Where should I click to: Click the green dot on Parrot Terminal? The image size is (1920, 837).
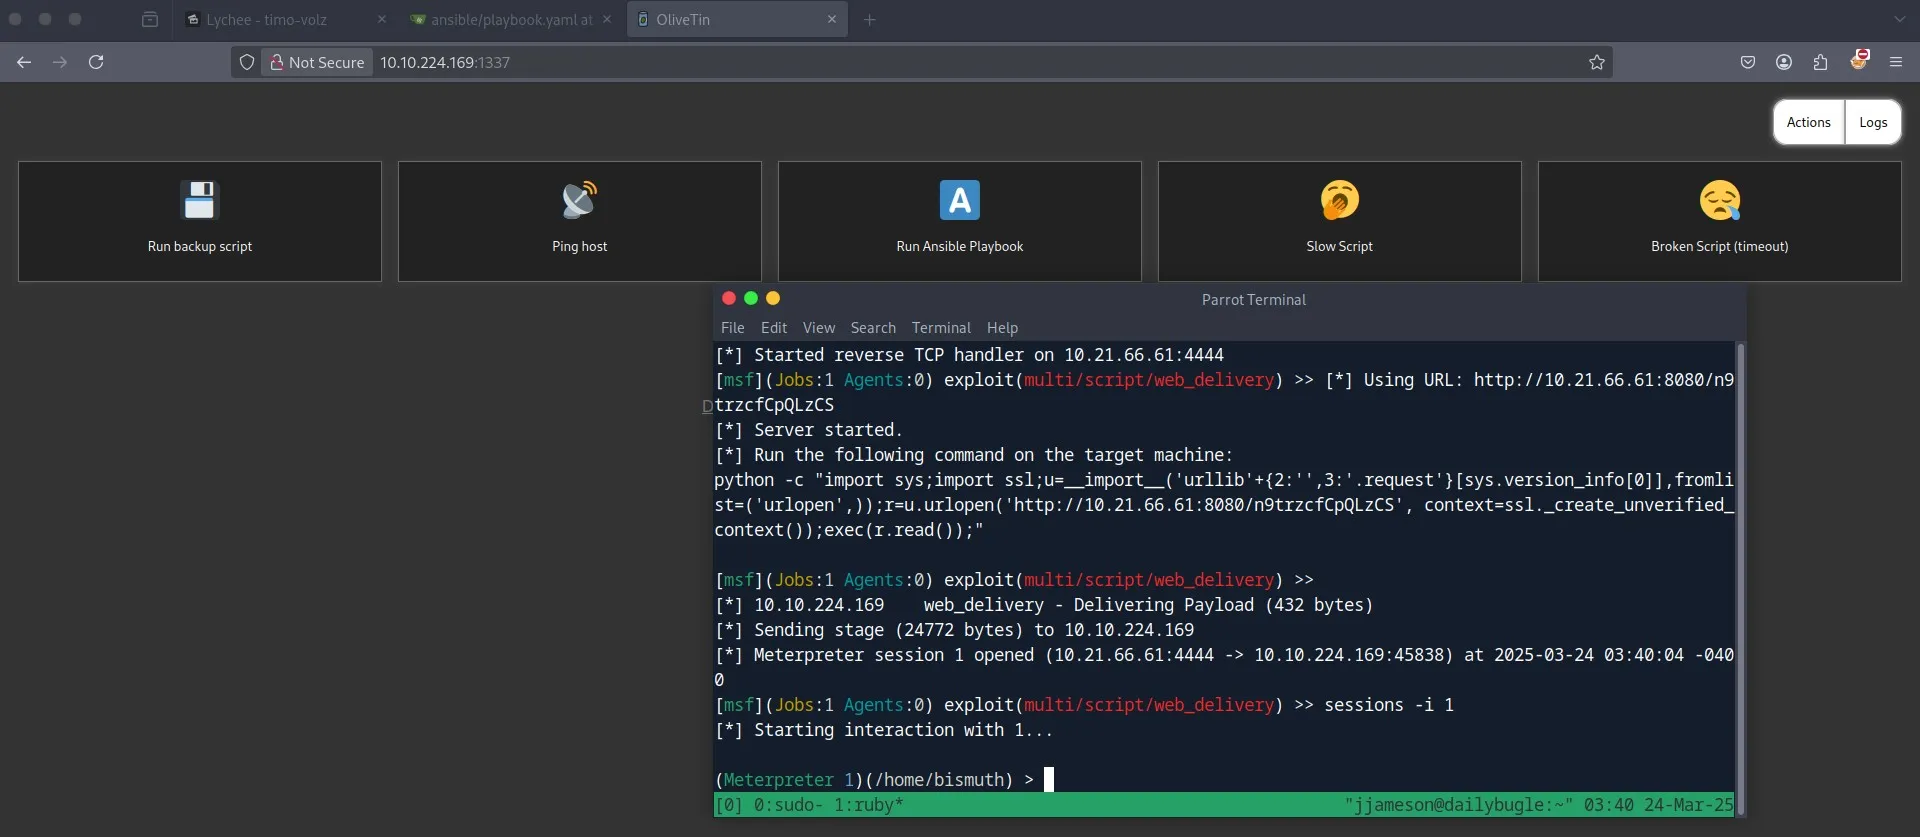point(751,298)
